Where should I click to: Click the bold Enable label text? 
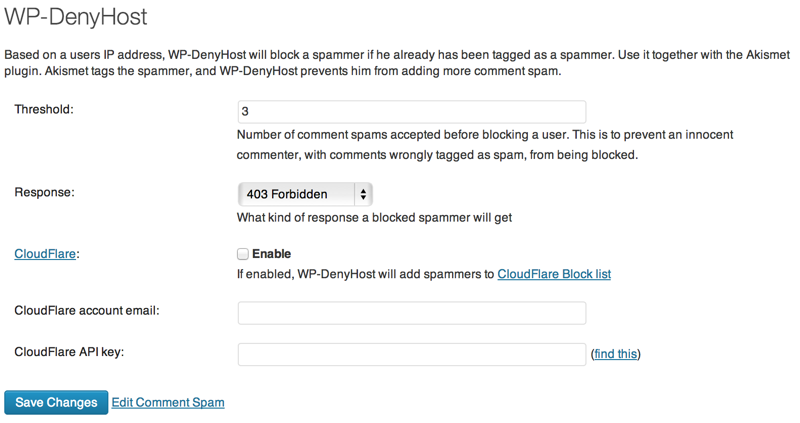click(x=271, y=254)
